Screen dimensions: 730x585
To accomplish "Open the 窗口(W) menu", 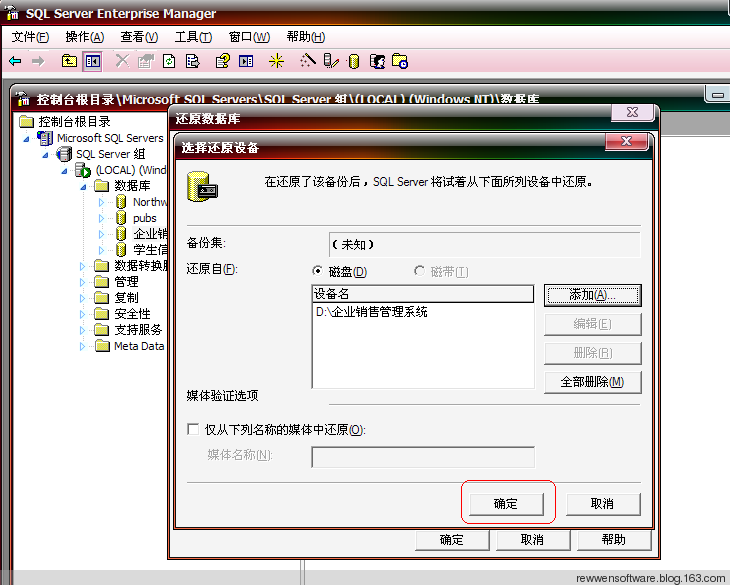I will (249, 37).
